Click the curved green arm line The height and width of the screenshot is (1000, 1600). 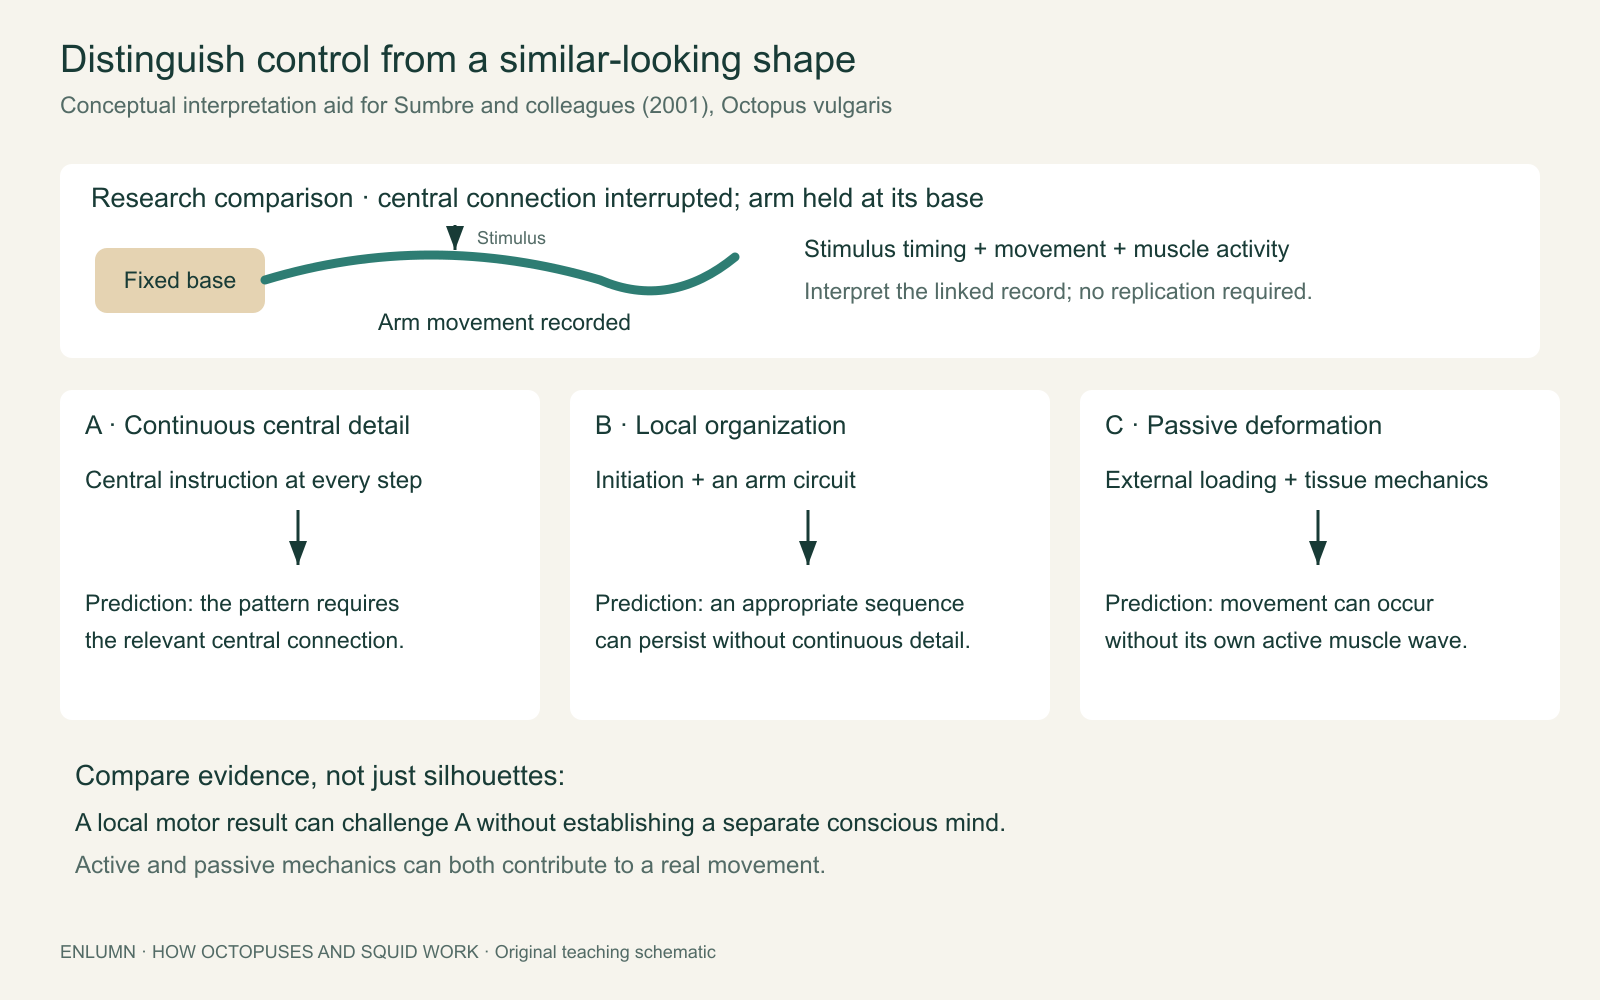coord(500,272)
